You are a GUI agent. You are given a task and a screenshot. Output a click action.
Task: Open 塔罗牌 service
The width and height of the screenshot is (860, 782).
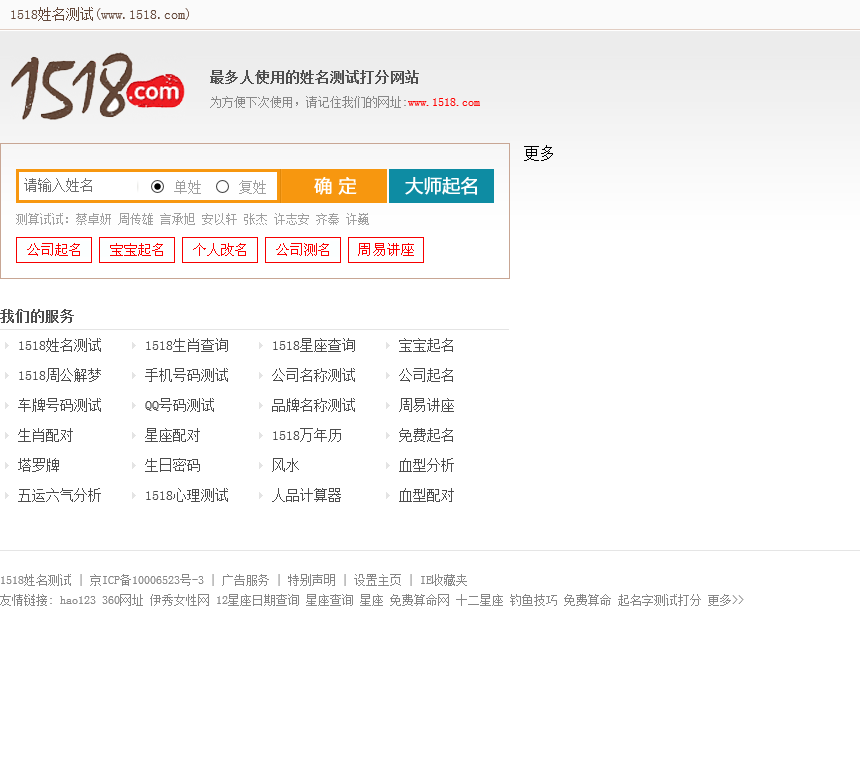pyautogui.click(x=38, y=466)
